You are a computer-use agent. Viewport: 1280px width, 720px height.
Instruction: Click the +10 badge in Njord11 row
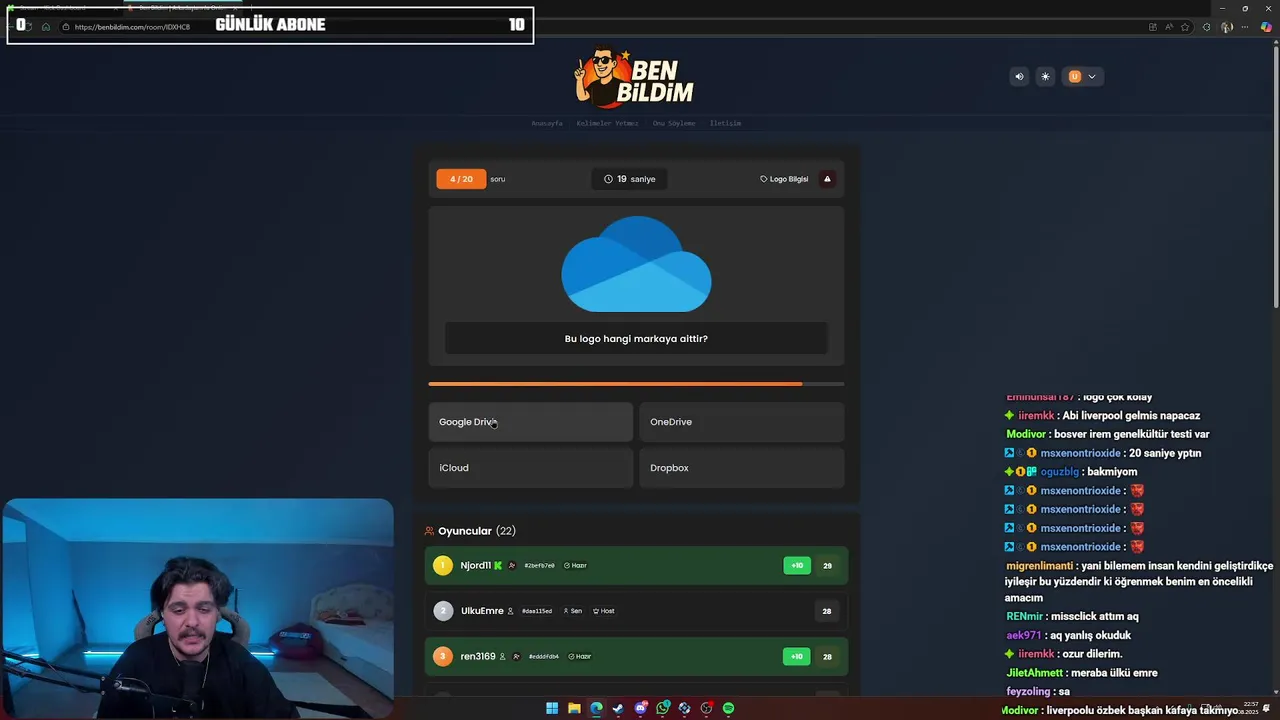click(797, 566)
